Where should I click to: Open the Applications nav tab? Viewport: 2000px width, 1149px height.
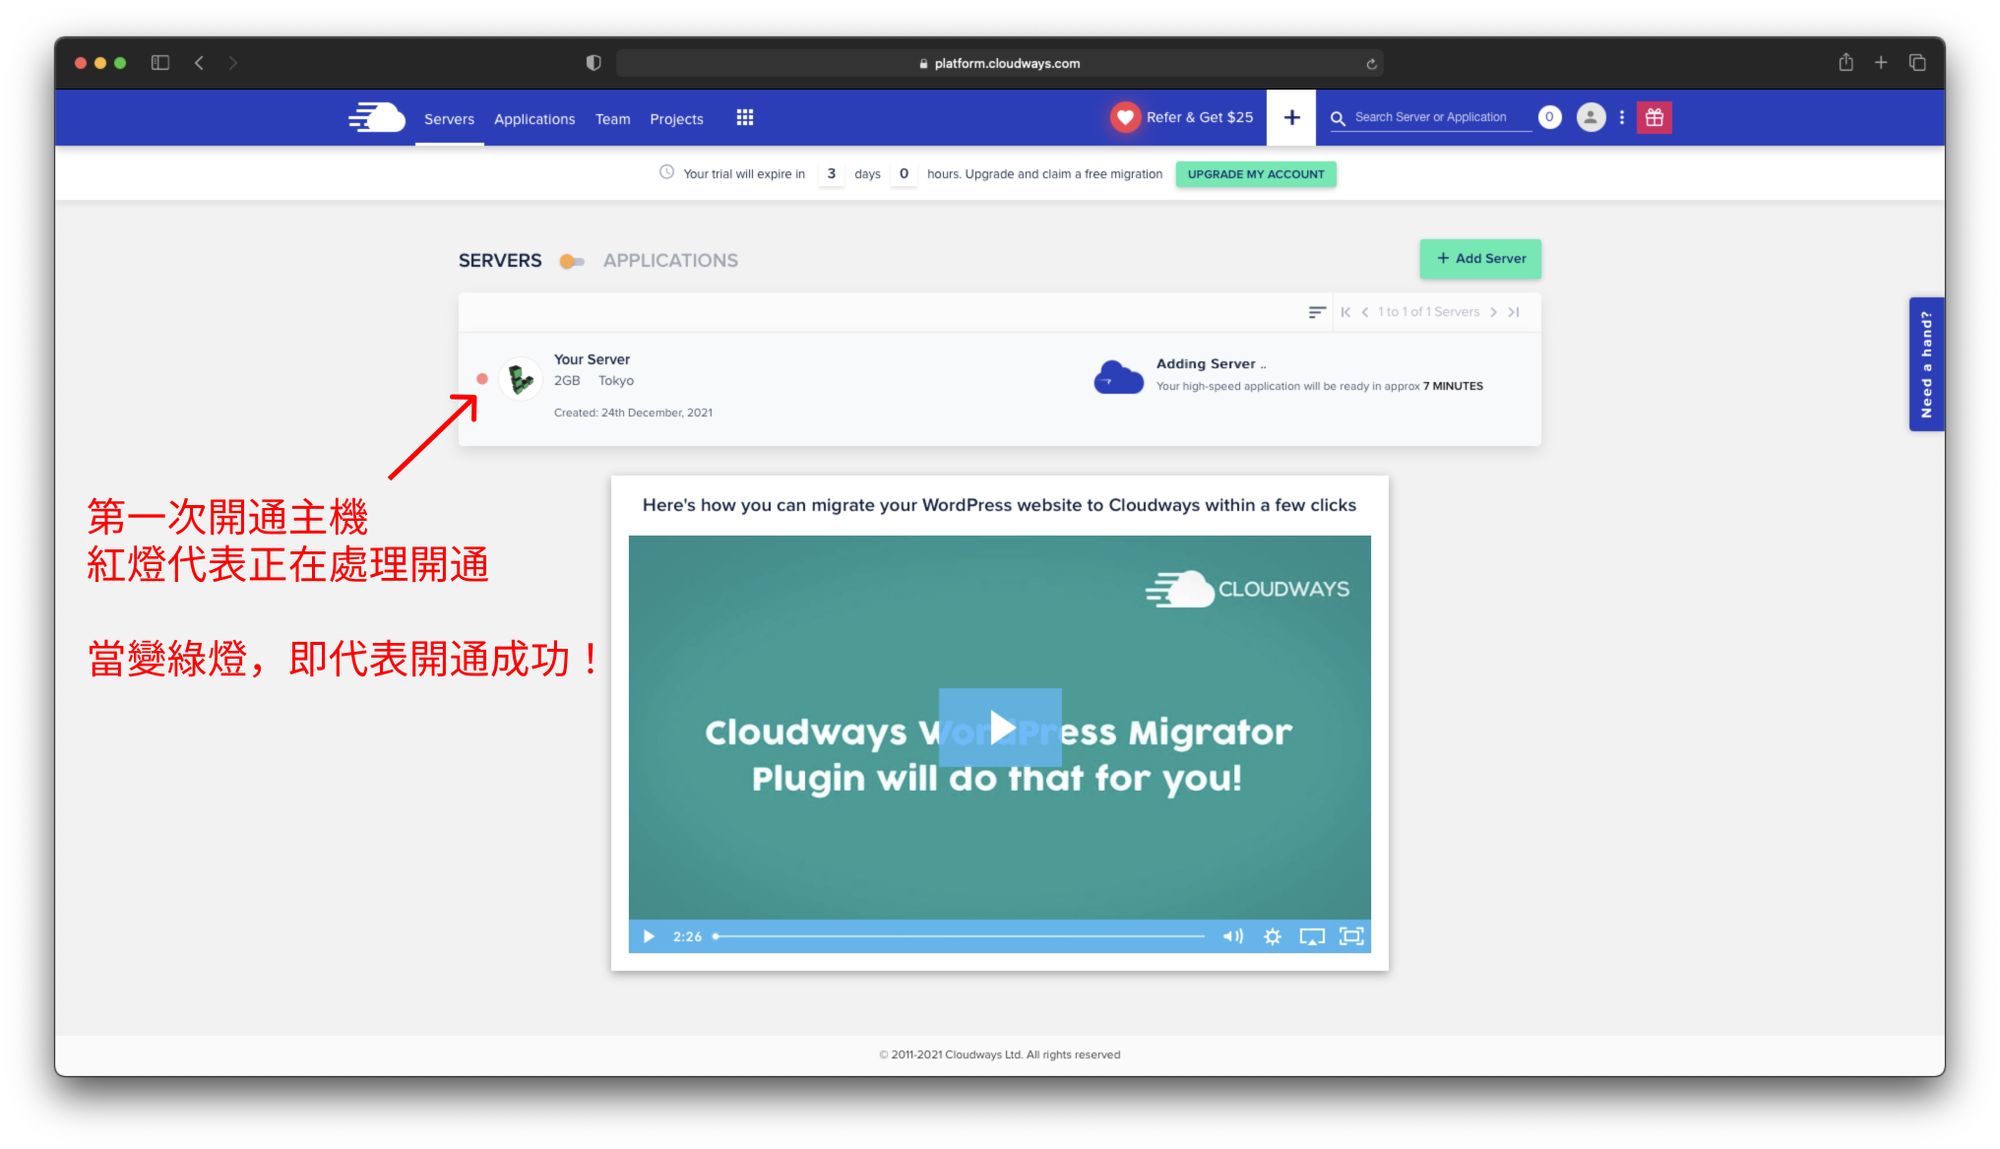[x=534, y=118]
